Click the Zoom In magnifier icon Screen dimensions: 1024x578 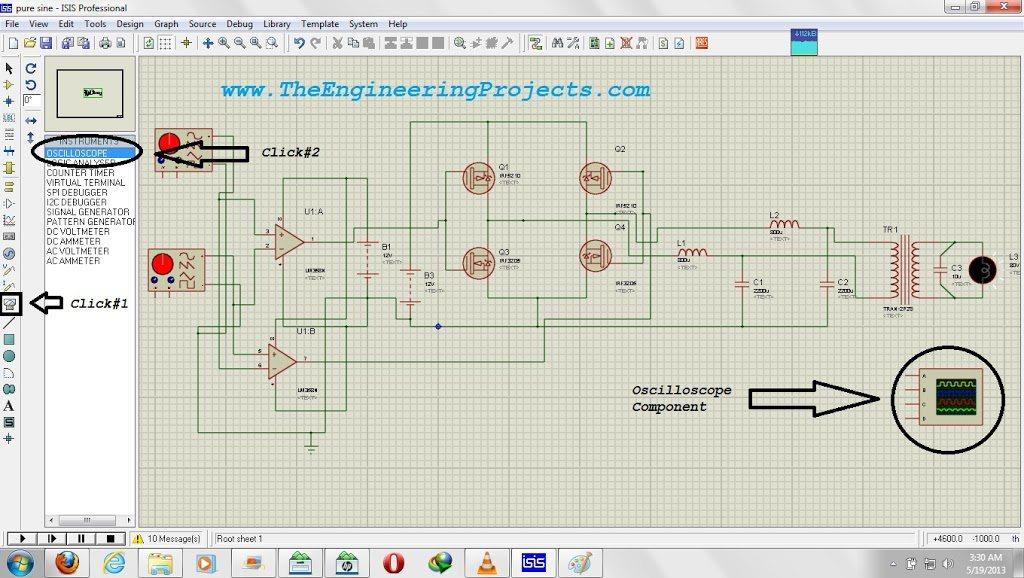(223, 43)
